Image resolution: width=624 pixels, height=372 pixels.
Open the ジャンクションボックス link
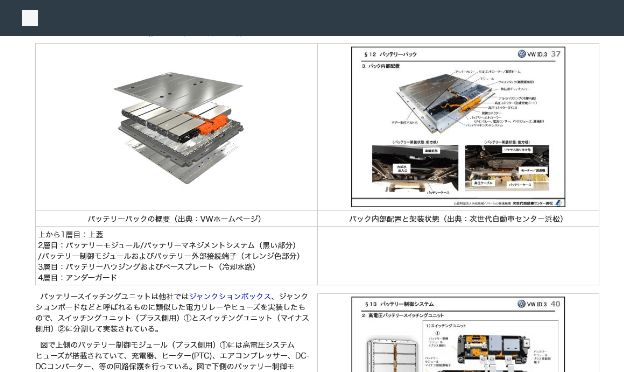230,296
